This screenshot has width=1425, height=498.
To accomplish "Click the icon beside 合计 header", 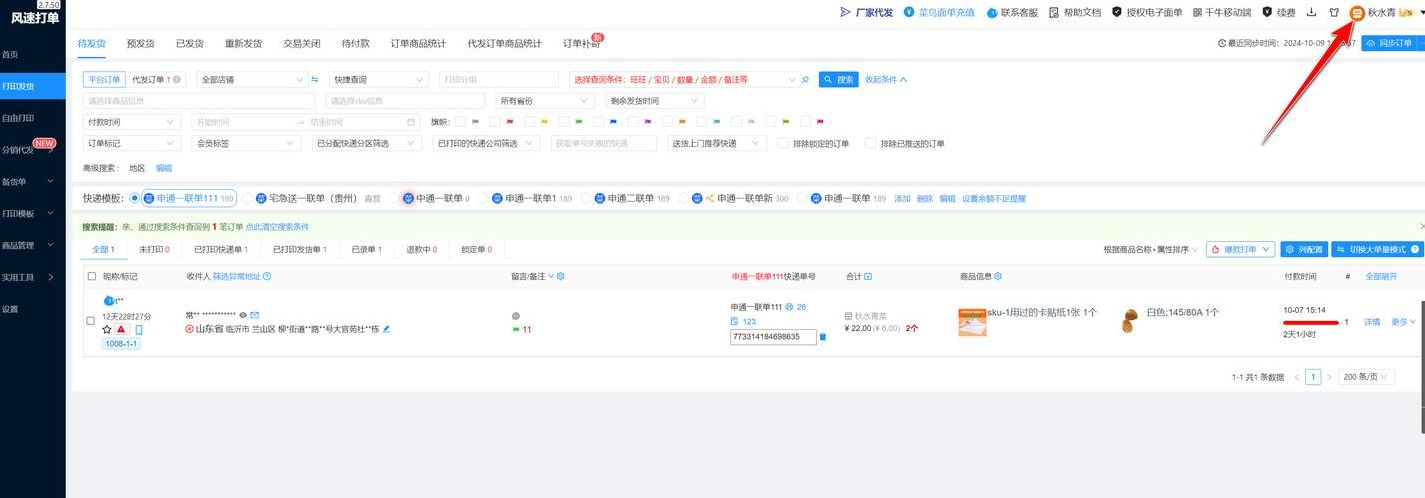I will 867,276.
